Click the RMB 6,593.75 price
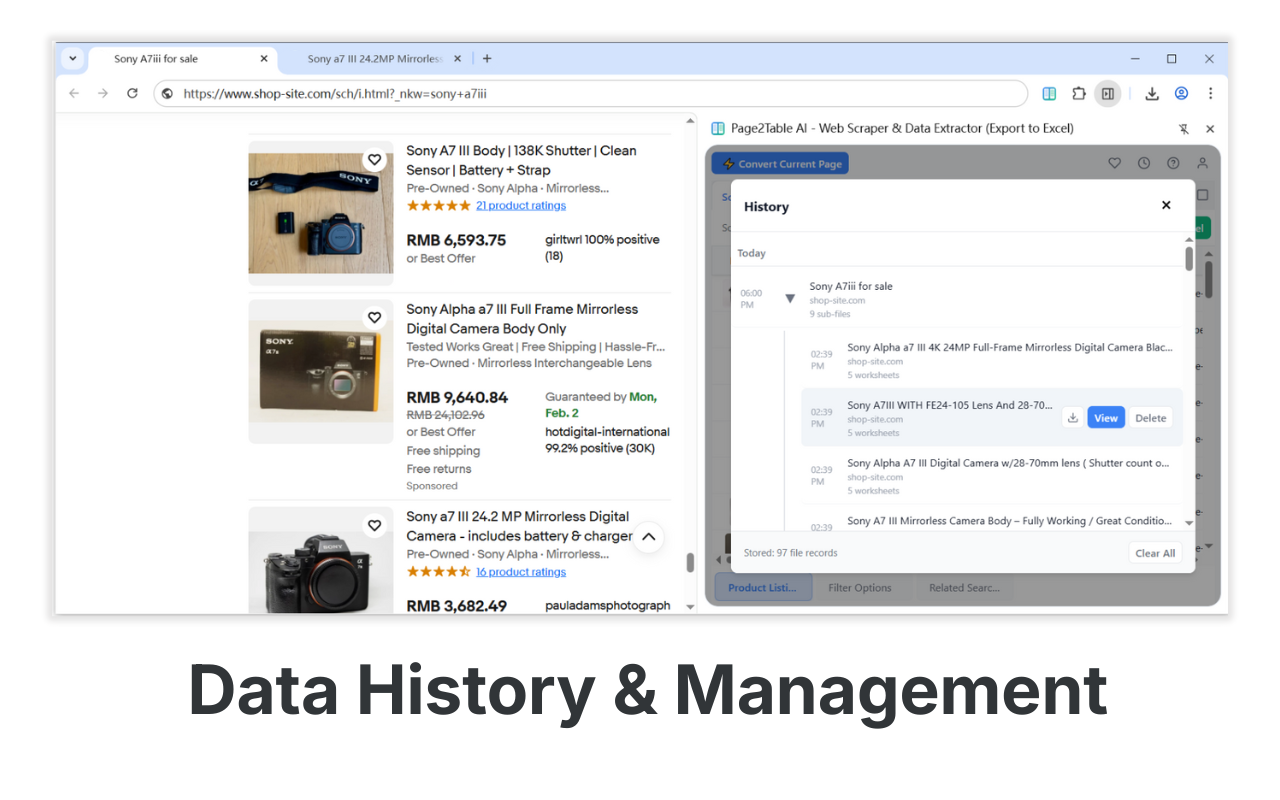This screenshot has height=800, width=1280. point(456,240)
